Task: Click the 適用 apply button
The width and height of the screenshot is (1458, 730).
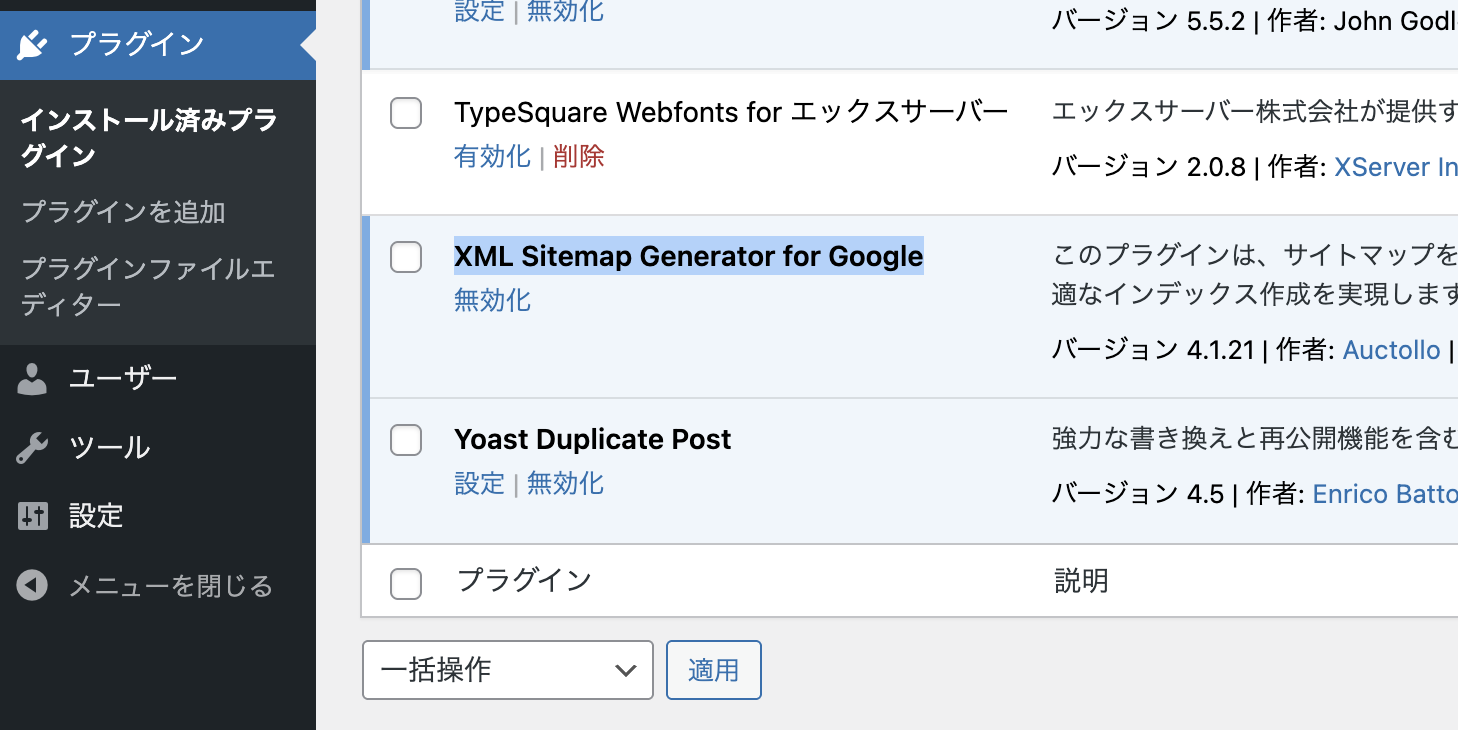Action: (x=714, y=670)
